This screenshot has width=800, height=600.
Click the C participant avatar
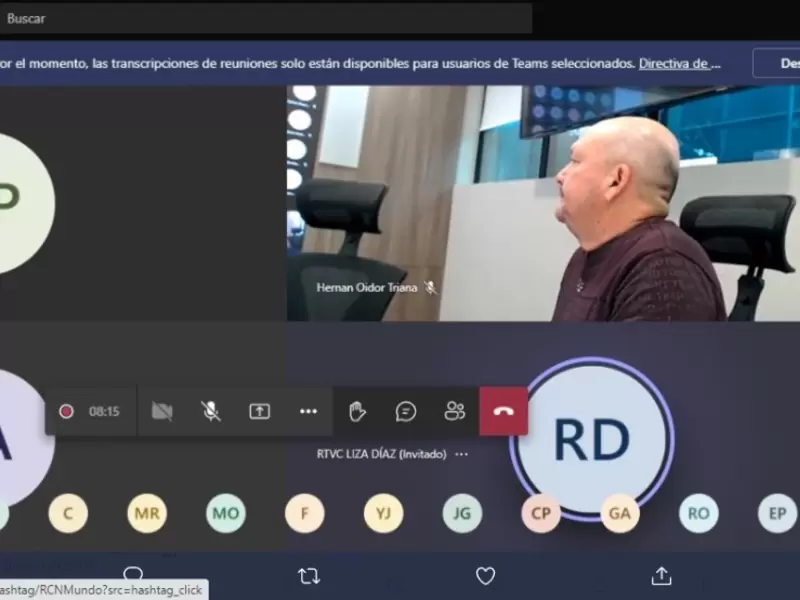[x=68, y=513]
